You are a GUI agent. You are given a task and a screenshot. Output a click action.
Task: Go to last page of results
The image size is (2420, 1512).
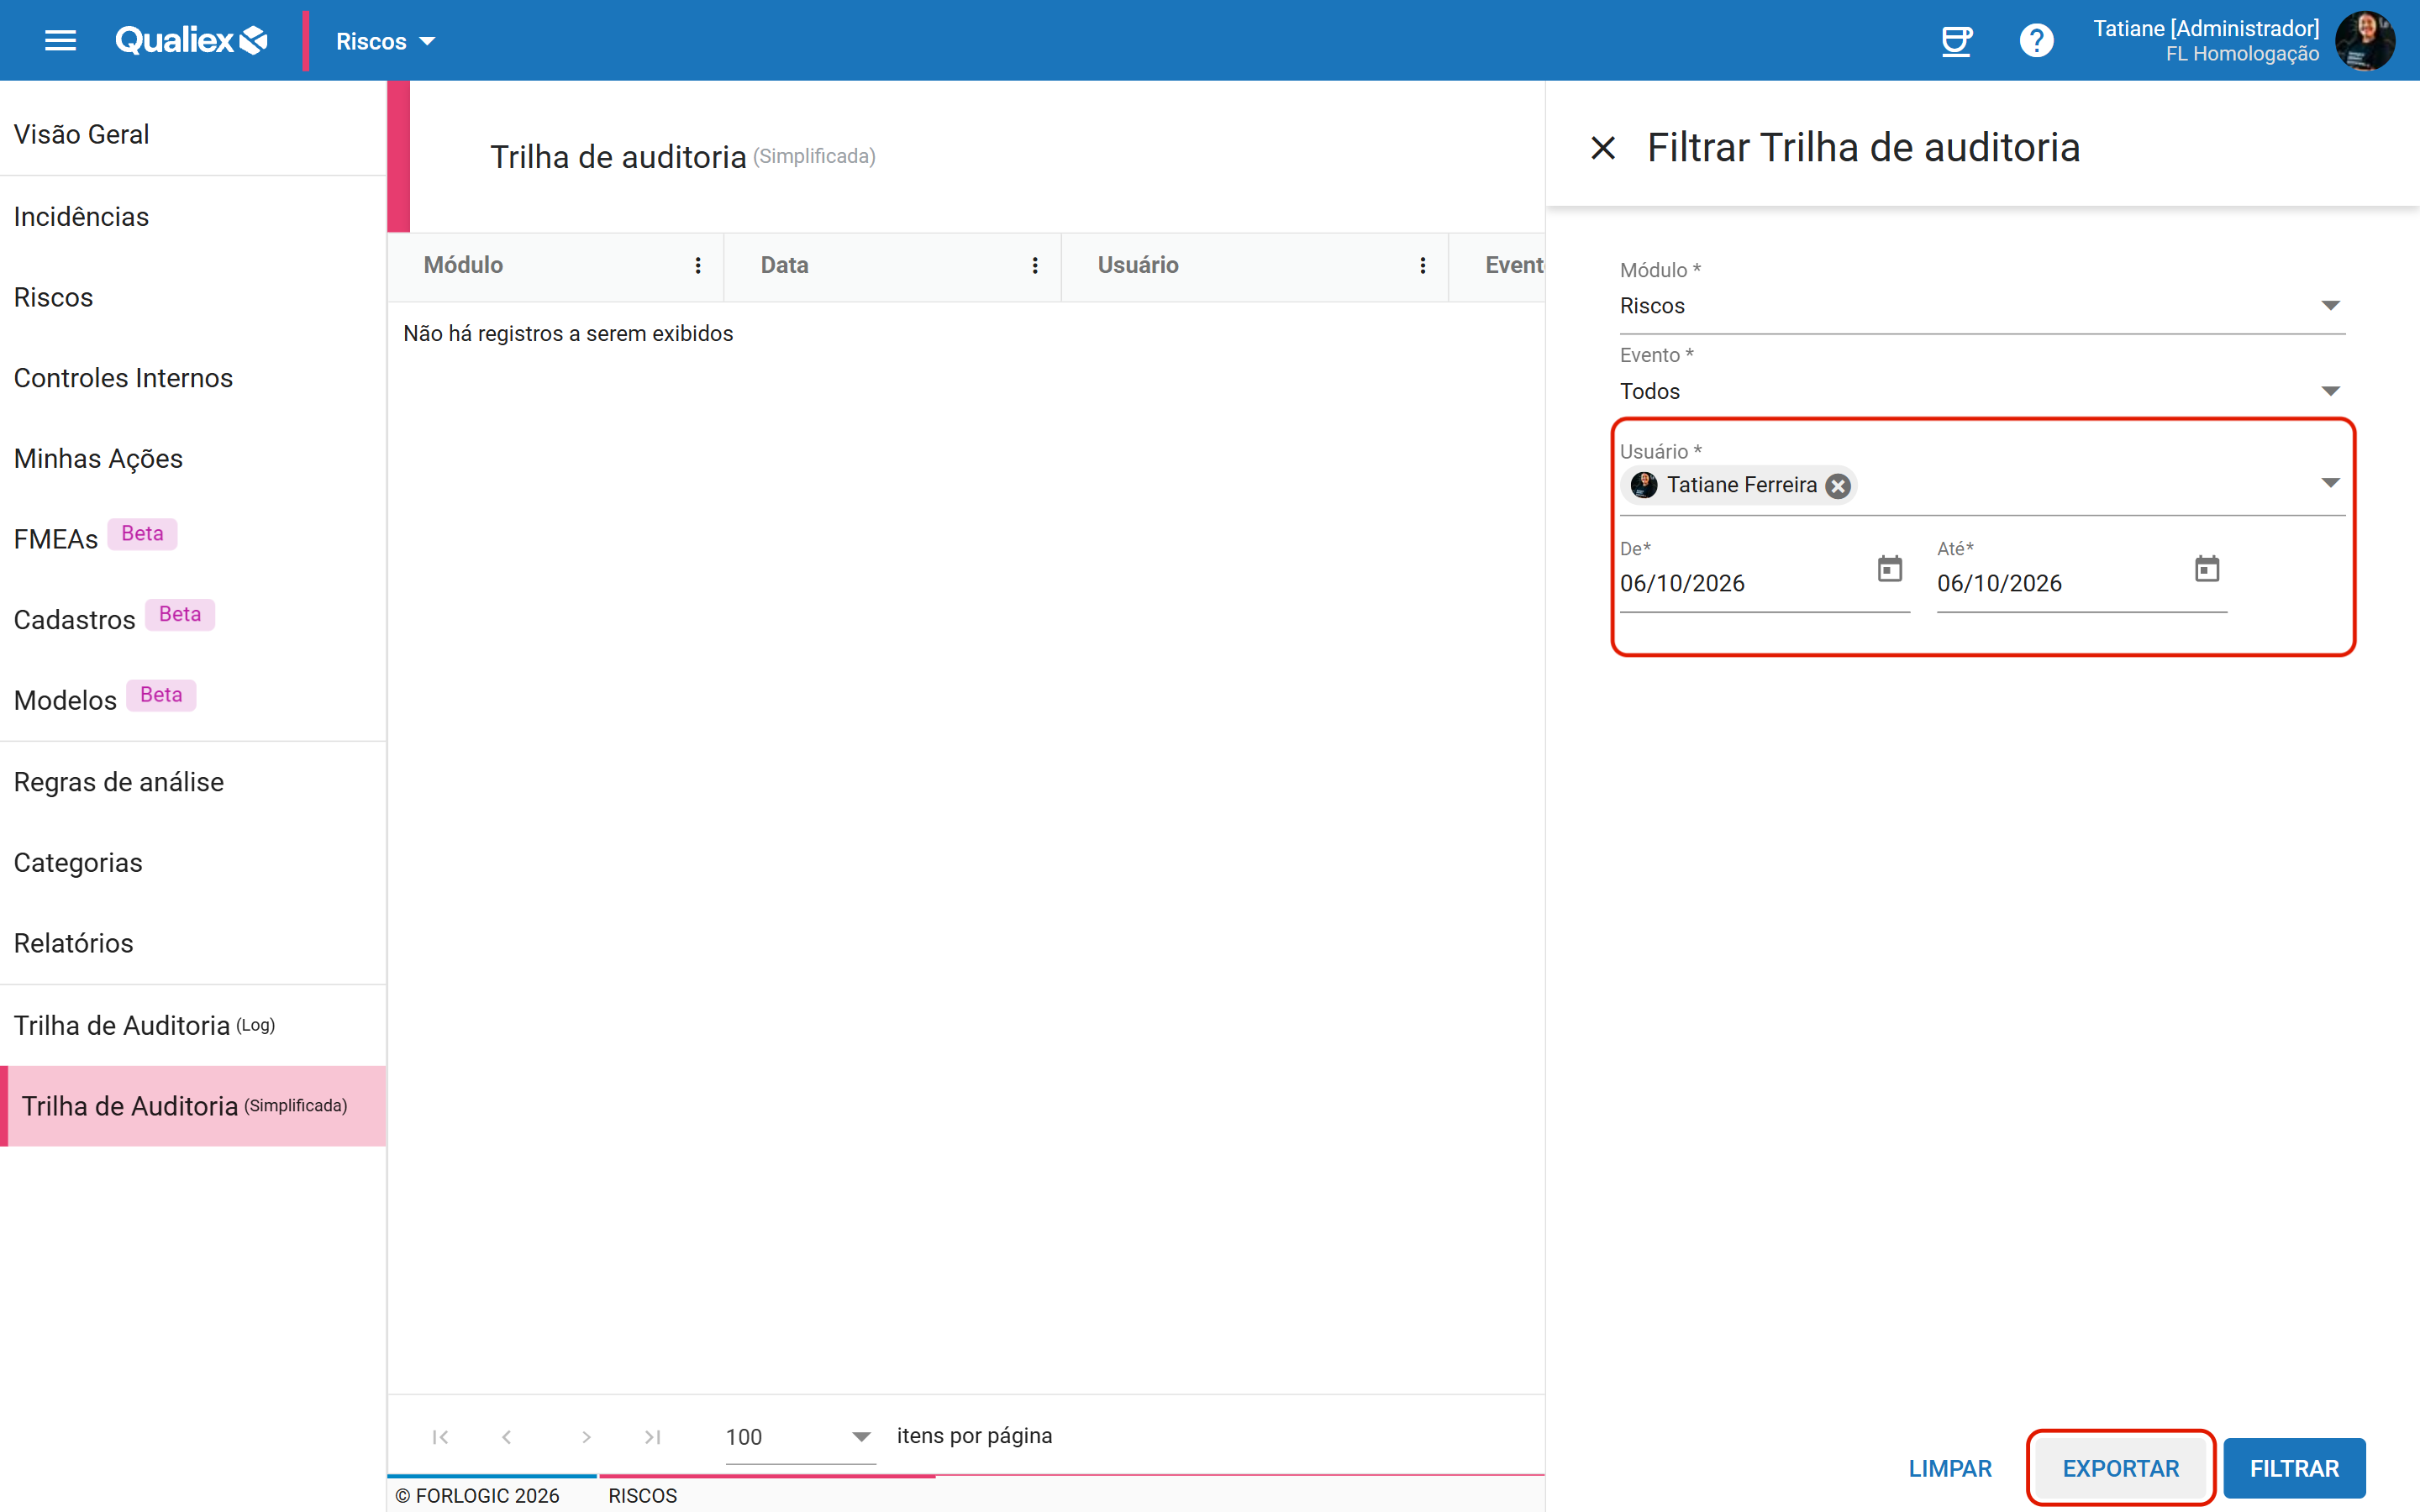pos(653,1437)
